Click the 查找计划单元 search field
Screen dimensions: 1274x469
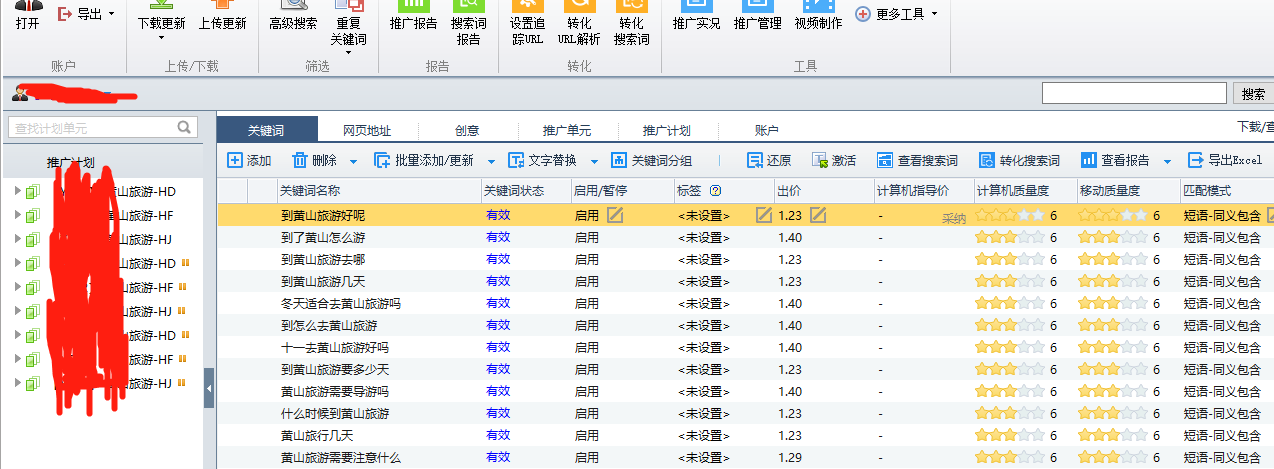pos(92,128)
